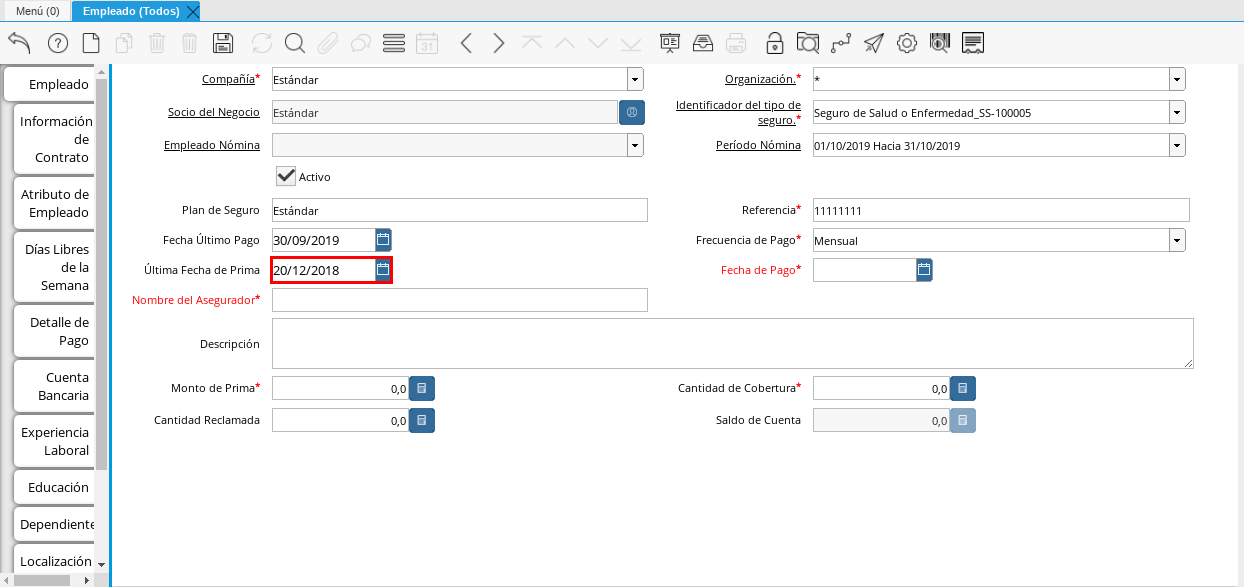The height and width of the screenshot is (587, 1244).
Task: Open calendar picker for Fecha de Pago
Action: [924, 269]
